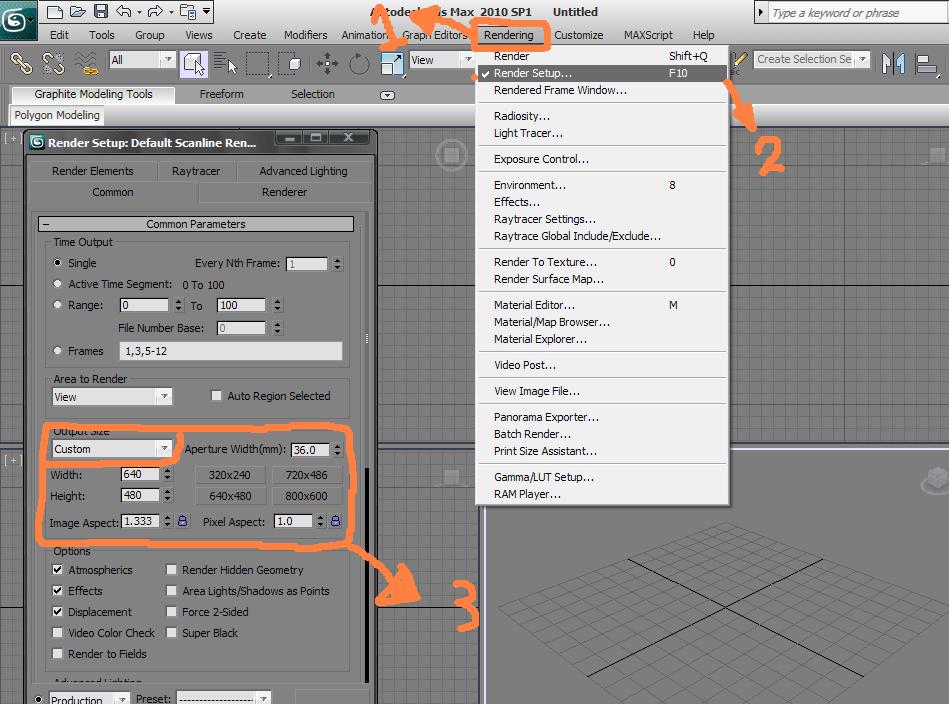Viewport: 949px width, 704px height.
Task: Click the Select and Link chain icon
Action: click(21, 62)
